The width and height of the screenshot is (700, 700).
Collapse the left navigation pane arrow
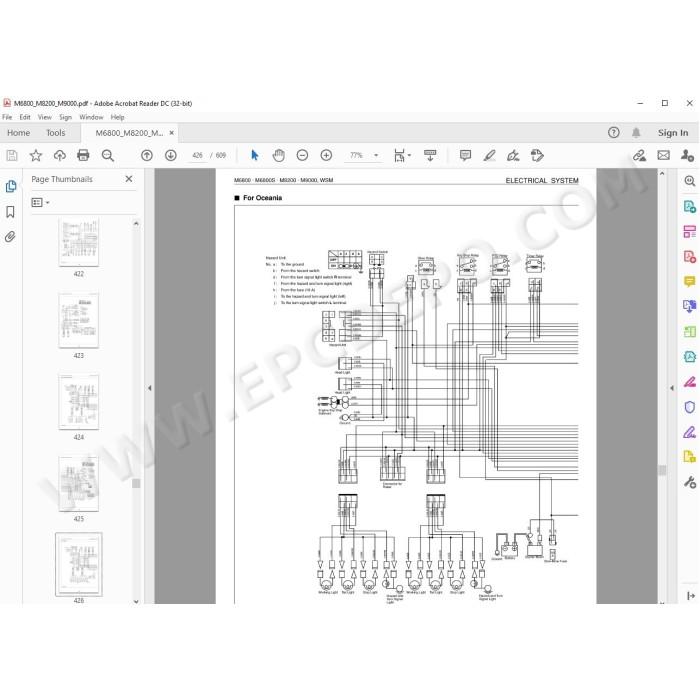point(150,388)
